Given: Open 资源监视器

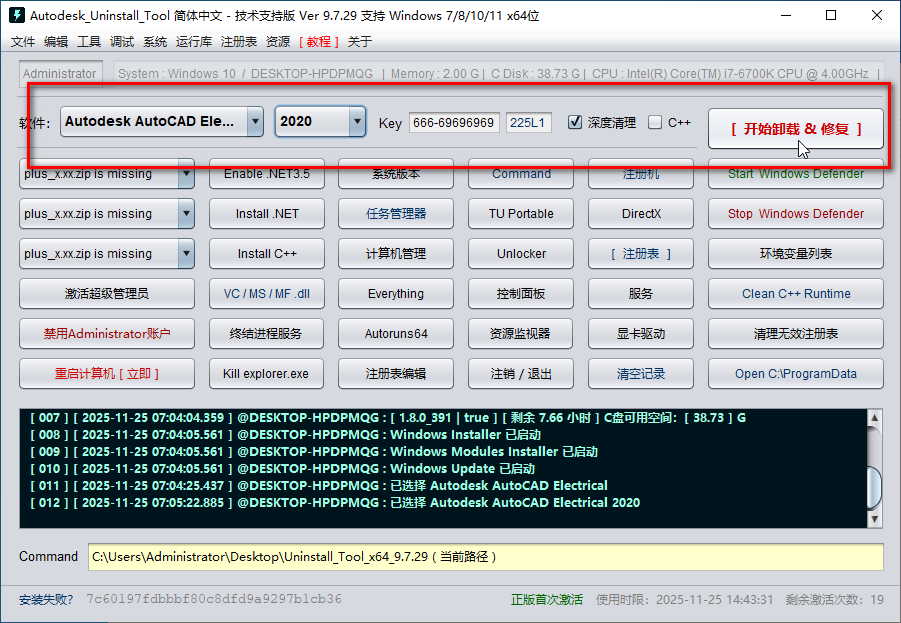Looking at the screenshot, I should (x=521, y=333).
